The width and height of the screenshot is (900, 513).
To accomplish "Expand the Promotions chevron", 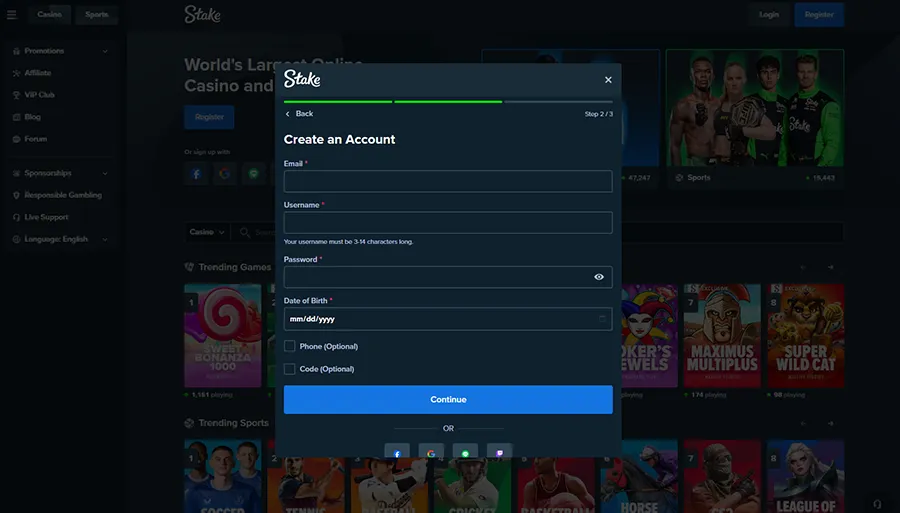I will [105, 51].
